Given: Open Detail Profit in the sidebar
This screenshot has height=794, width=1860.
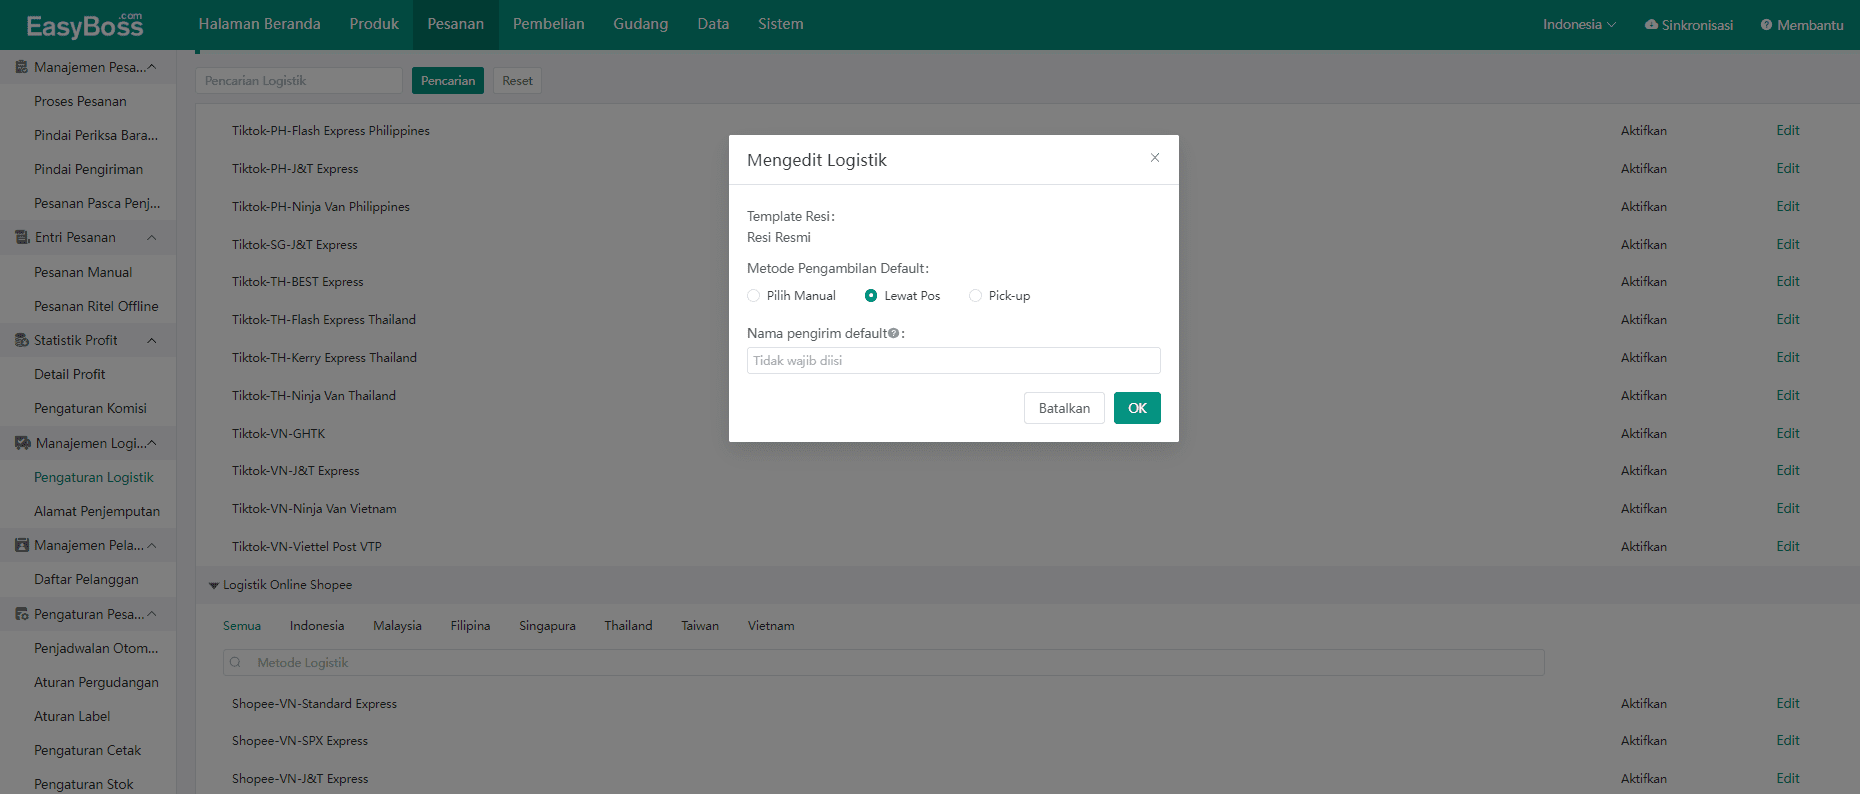Looking at the screenshot, I should 70,374.
